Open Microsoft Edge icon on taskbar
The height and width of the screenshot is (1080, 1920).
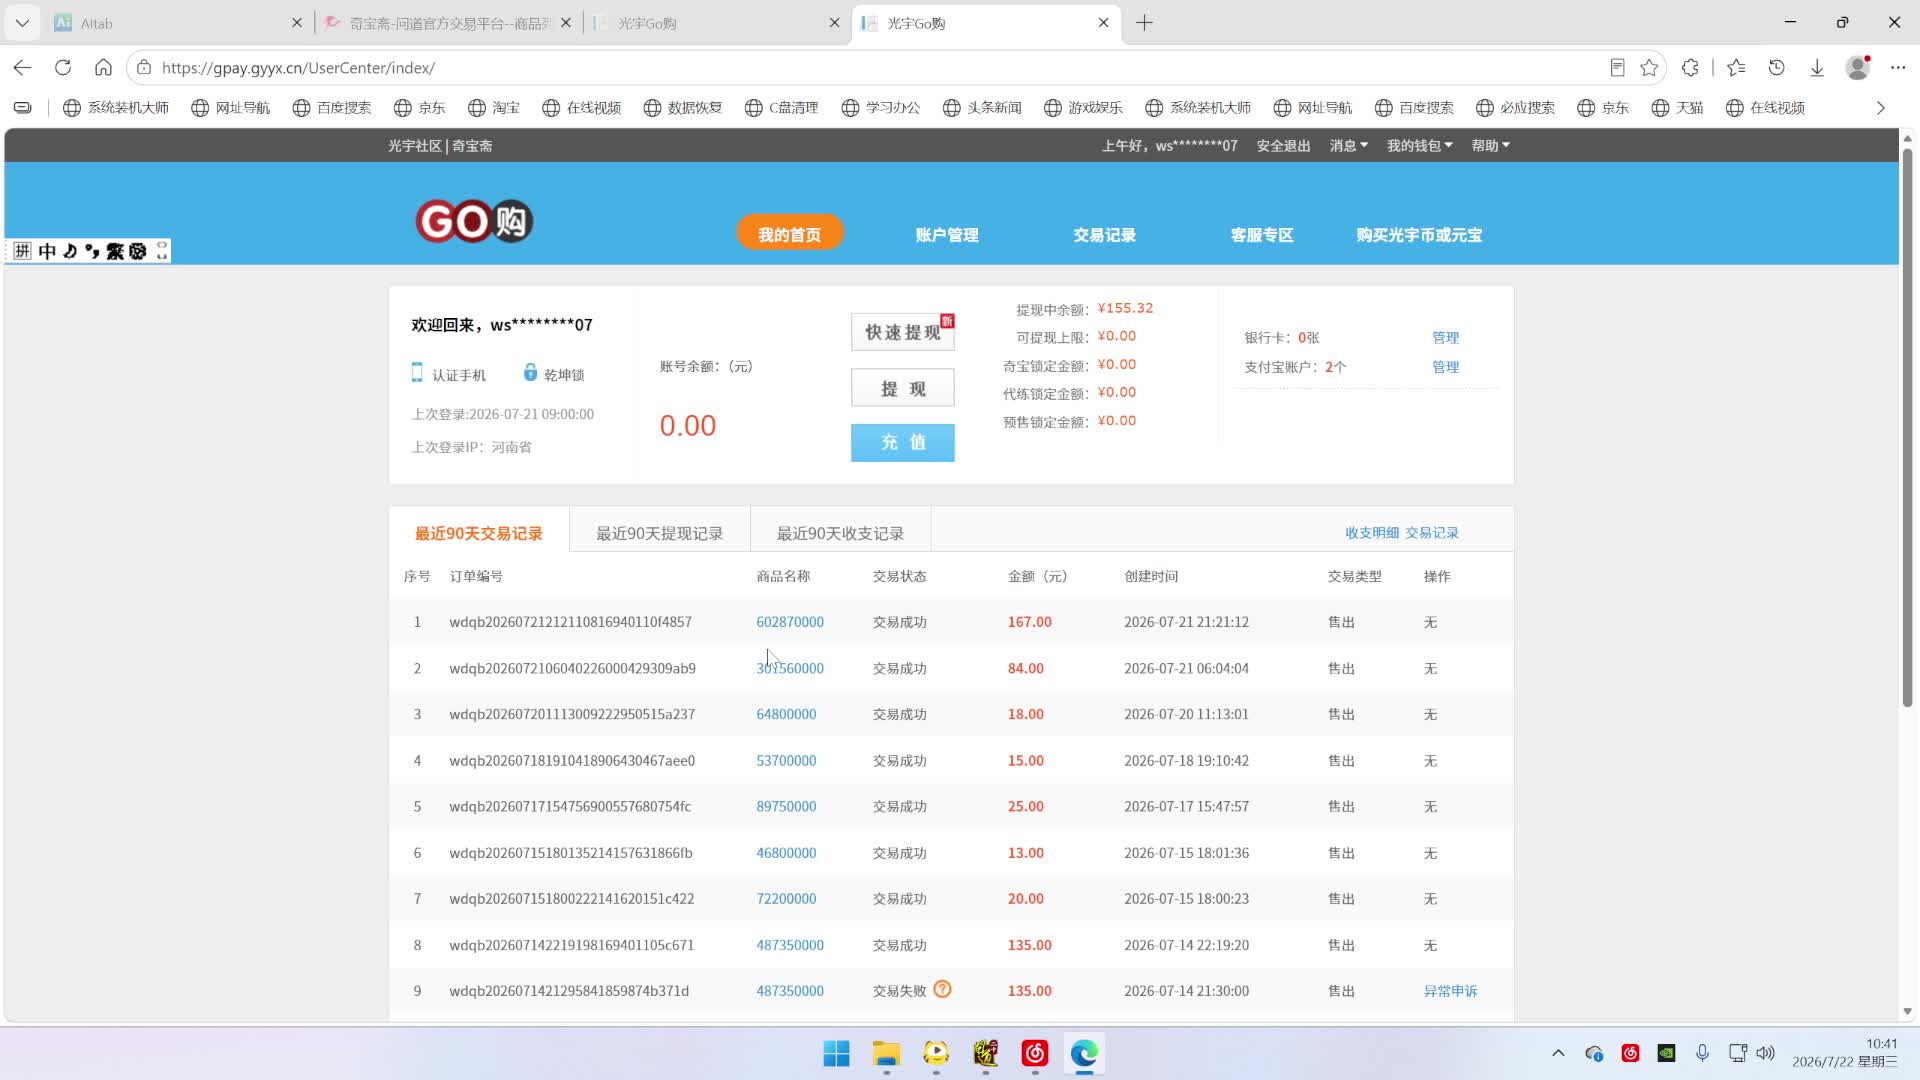1084,1053
